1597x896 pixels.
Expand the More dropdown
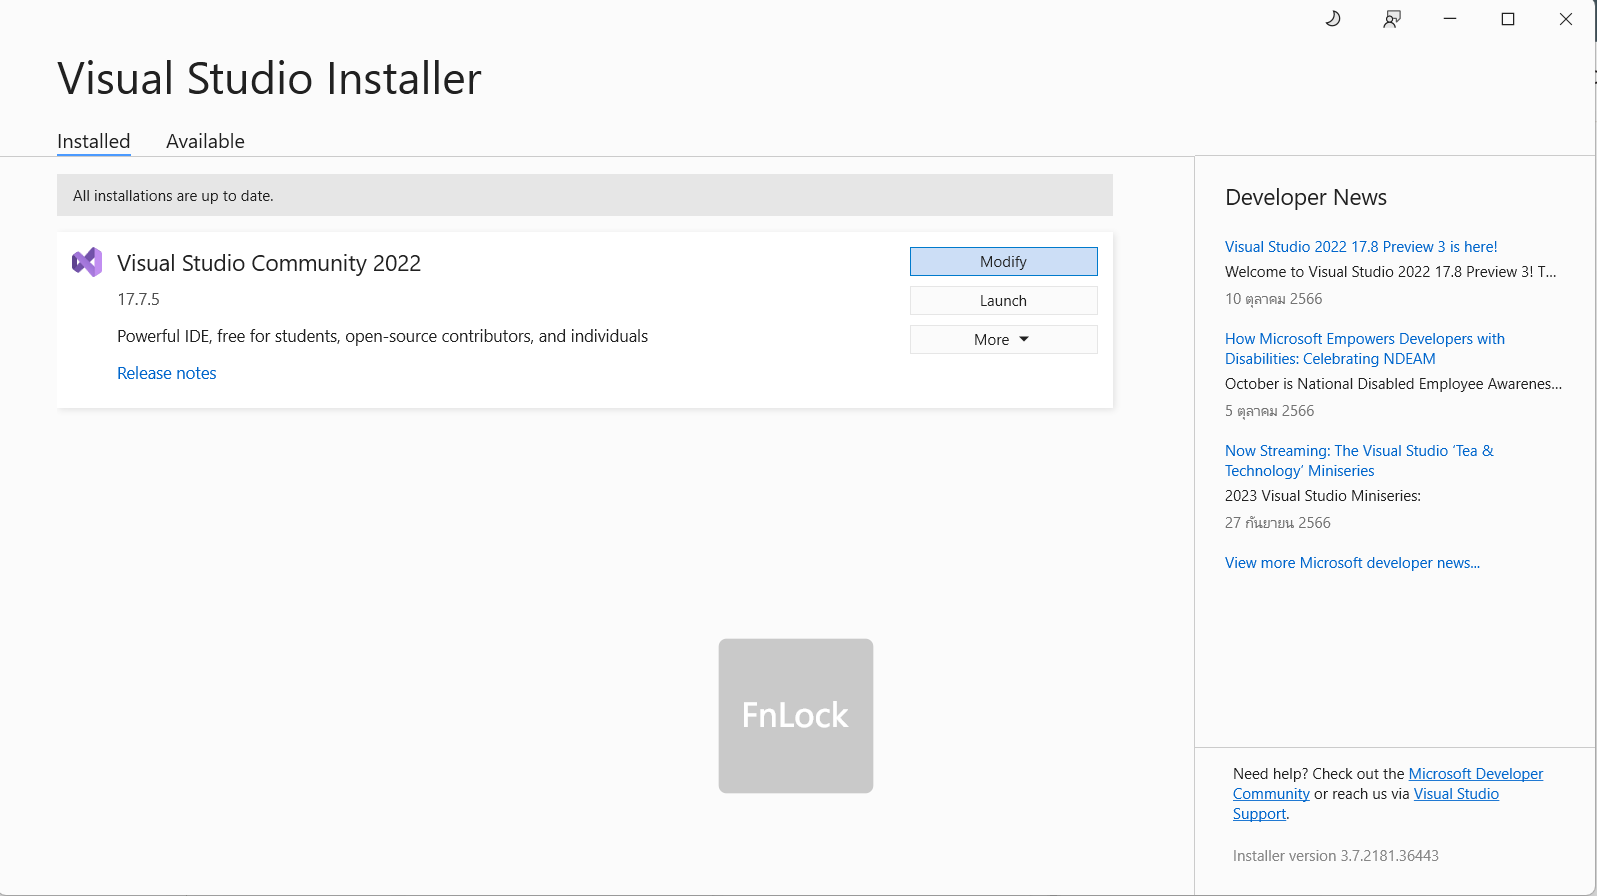tap(1003, 340)
